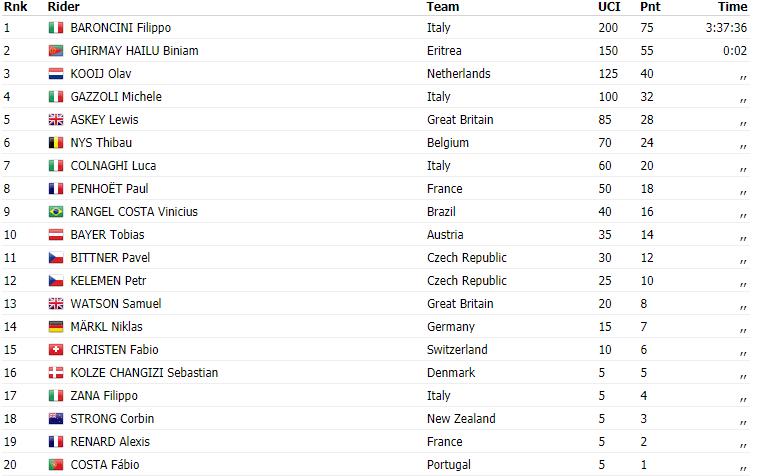Click the Italy flag beside BARONCINI Filippo

click(56, 28)
